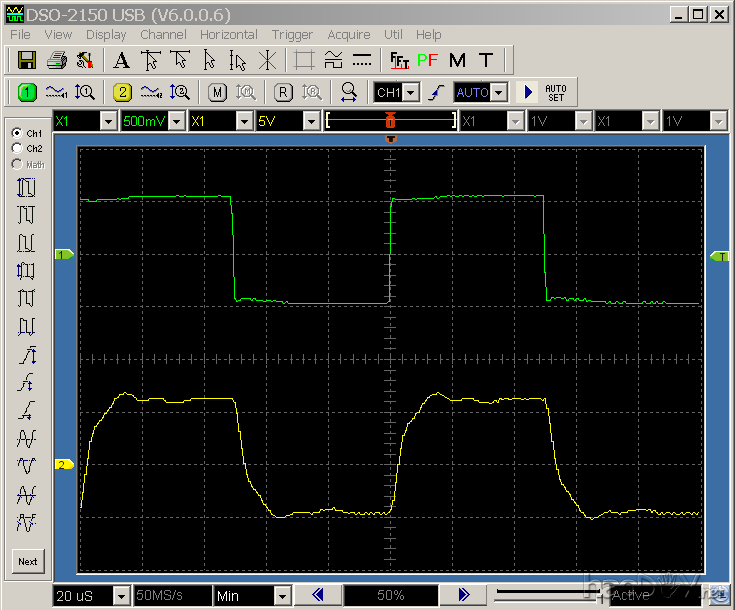
Task: Open the Trigger menu
Action: [x=292, y=34]
